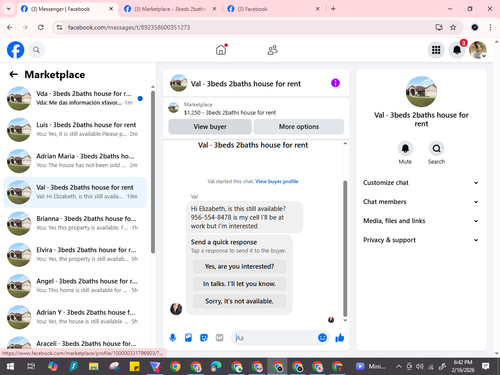Viewport: 500px width, 375px height.
Task: Send quick response 'Sorry, it's not available.'
Action: (239, 301)
